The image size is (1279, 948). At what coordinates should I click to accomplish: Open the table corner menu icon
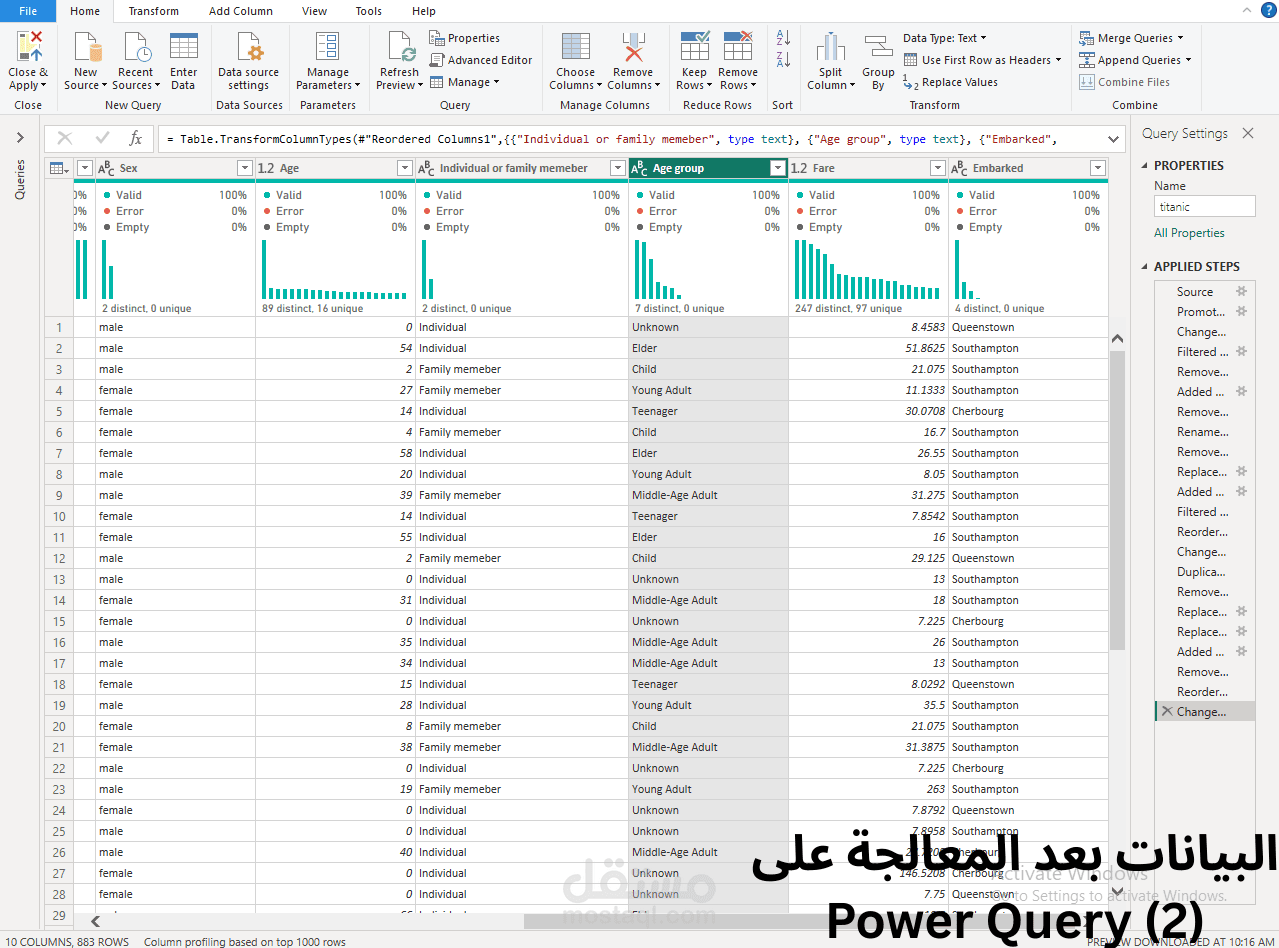click(59, 168)
